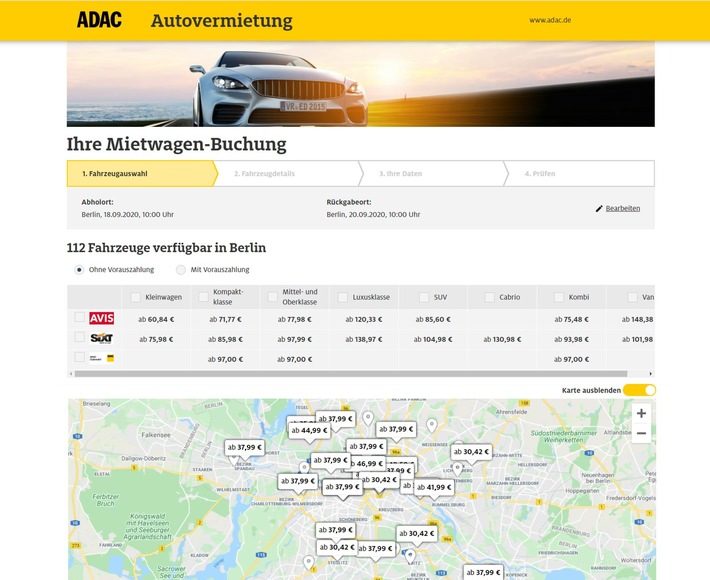Zoom out the map with minus button

click(641, 433)
